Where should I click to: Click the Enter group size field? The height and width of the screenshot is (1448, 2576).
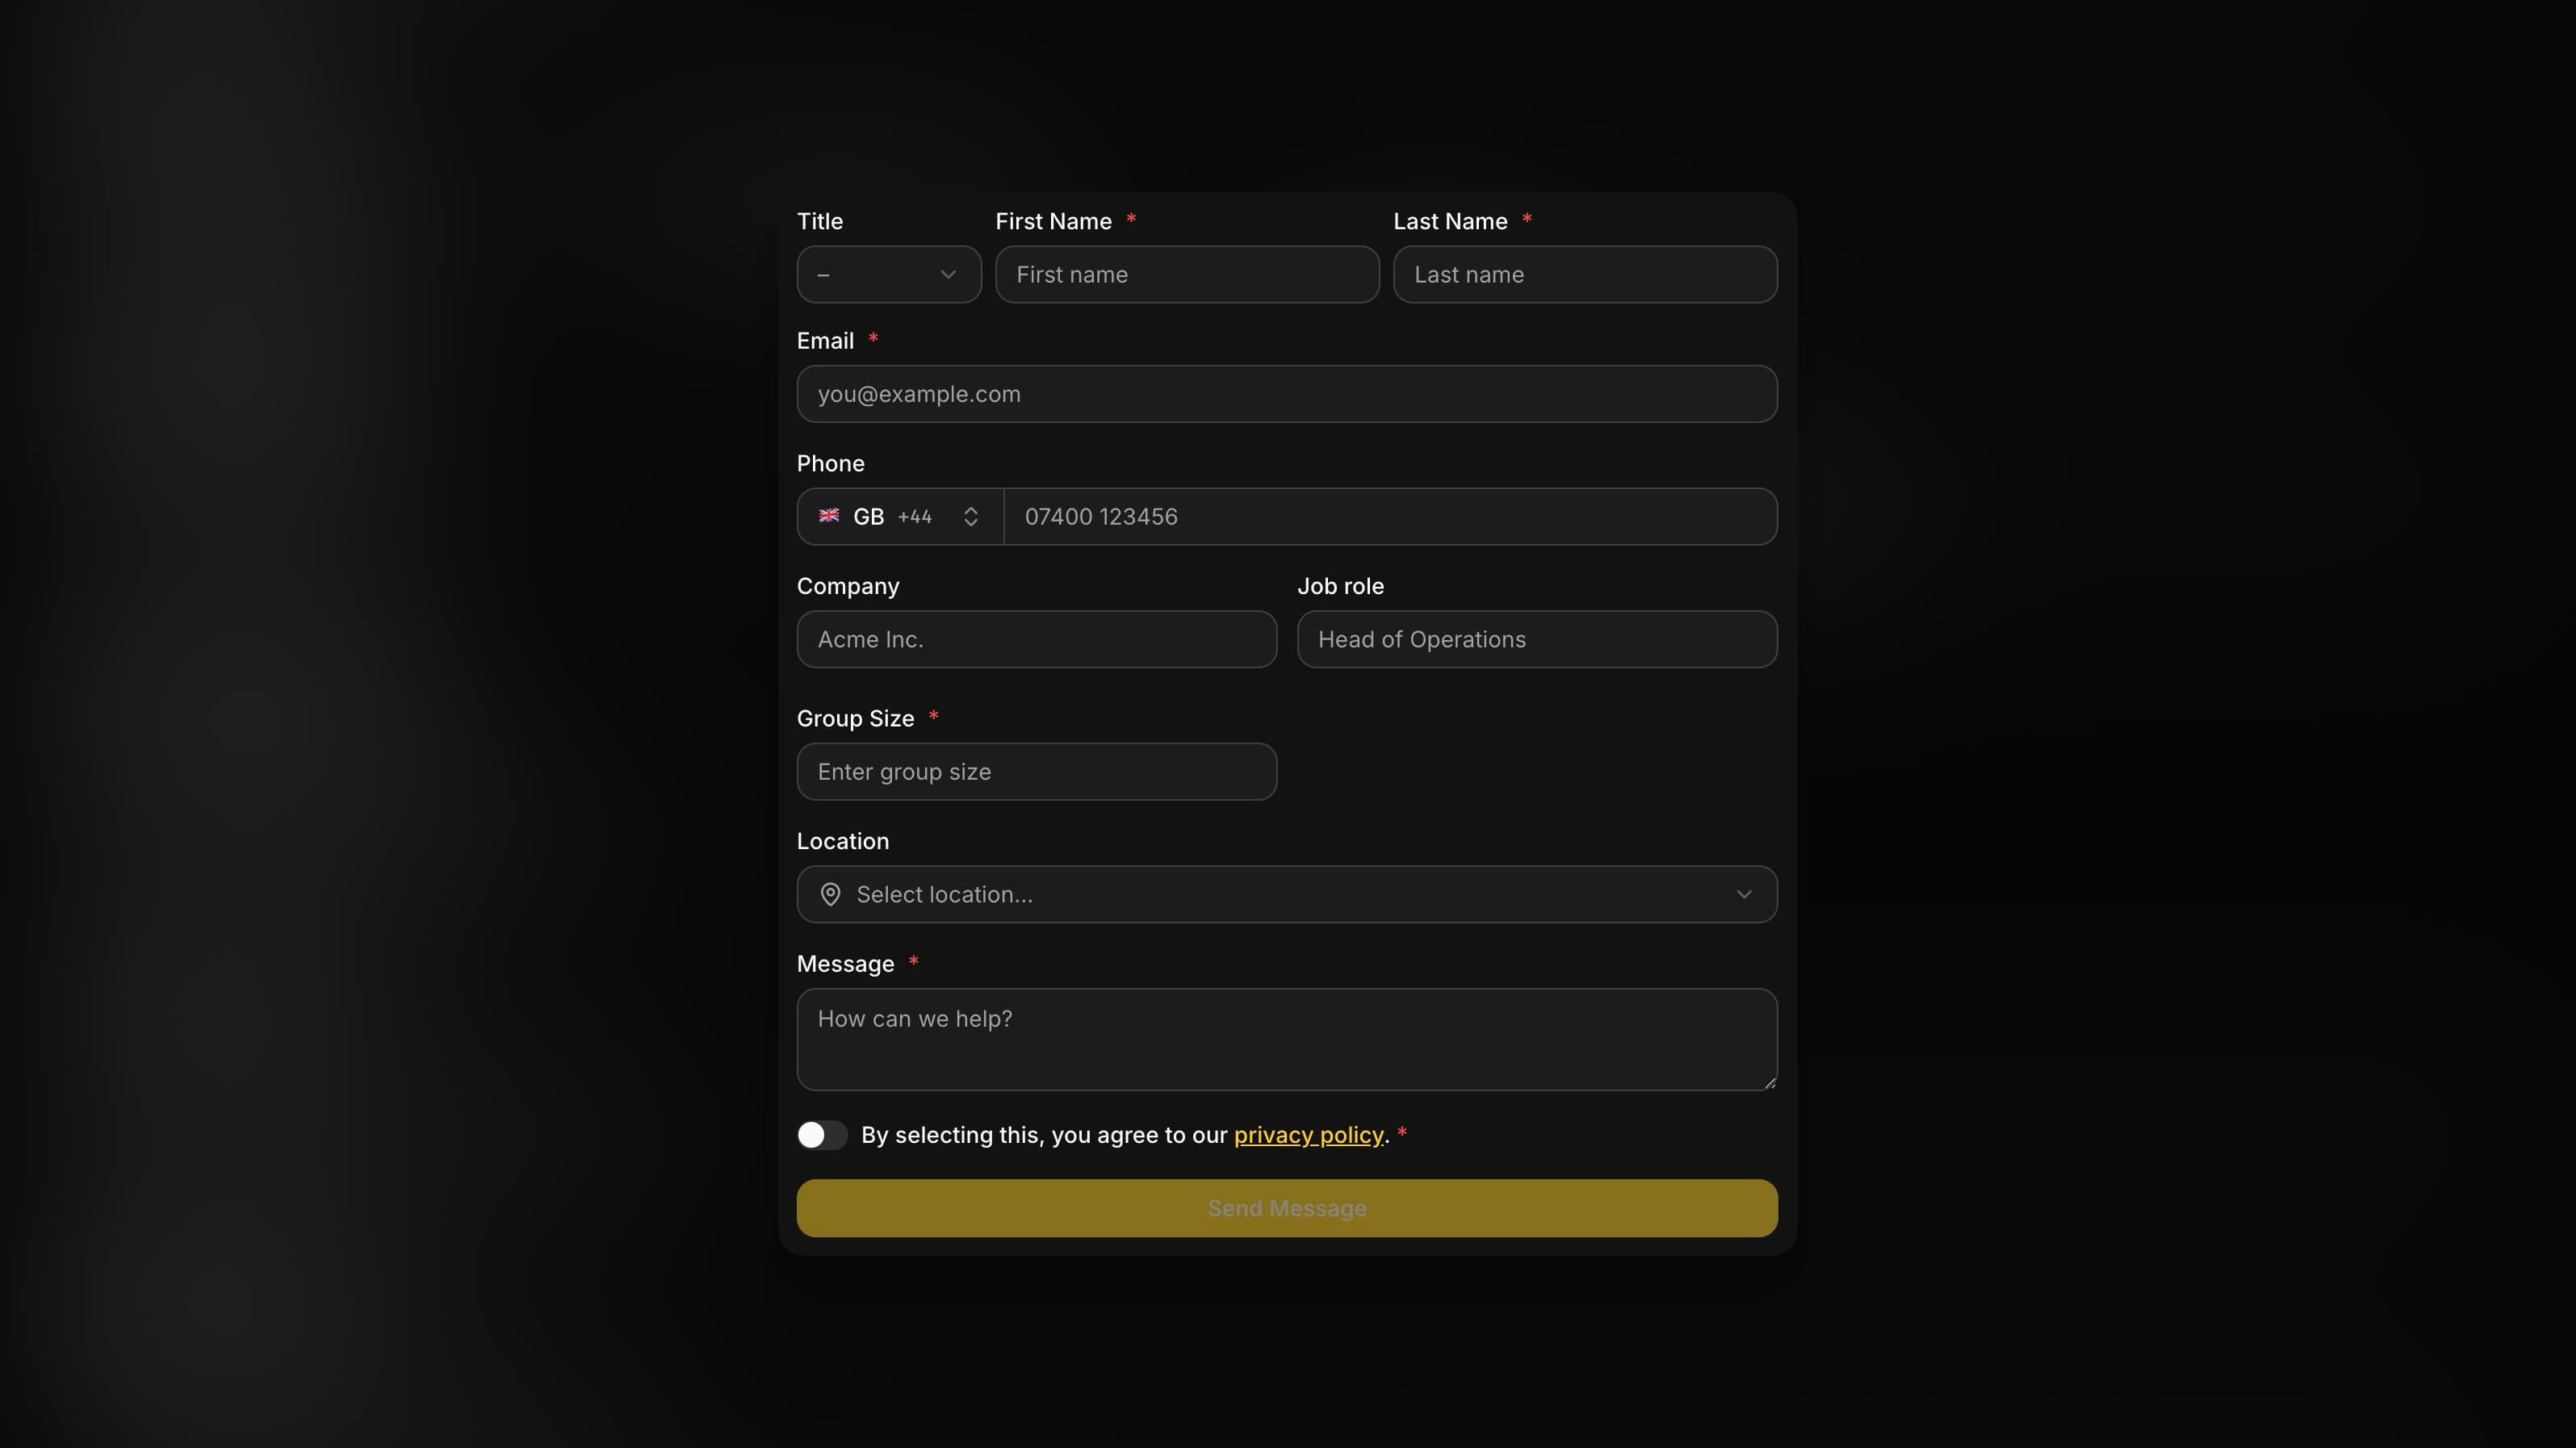pyautogui.click(x=1036, y=771)
